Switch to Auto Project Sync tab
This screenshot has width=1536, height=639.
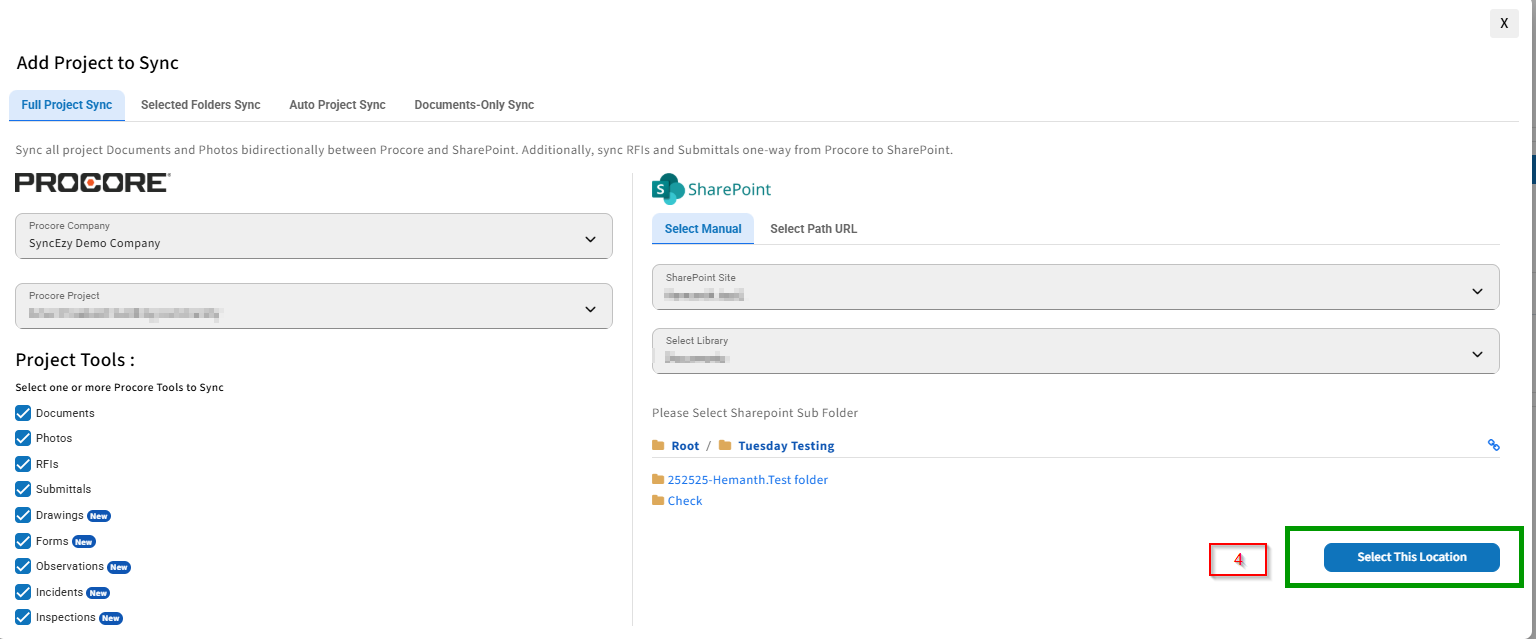coord(337,105)
